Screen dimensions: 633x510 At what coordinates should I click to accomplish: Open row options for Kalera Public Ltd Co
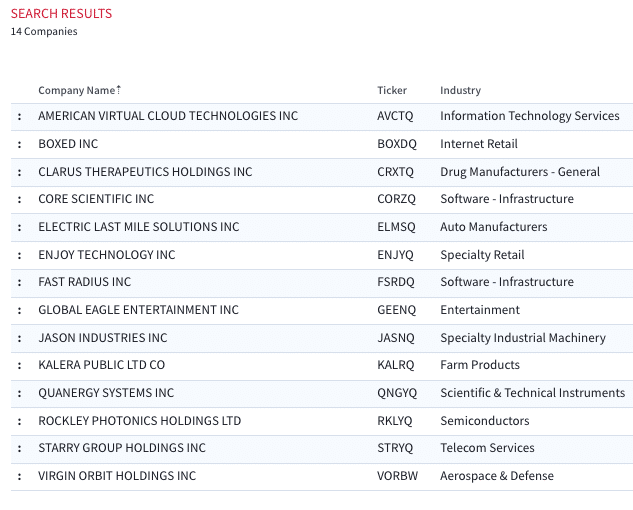(19, 365)
